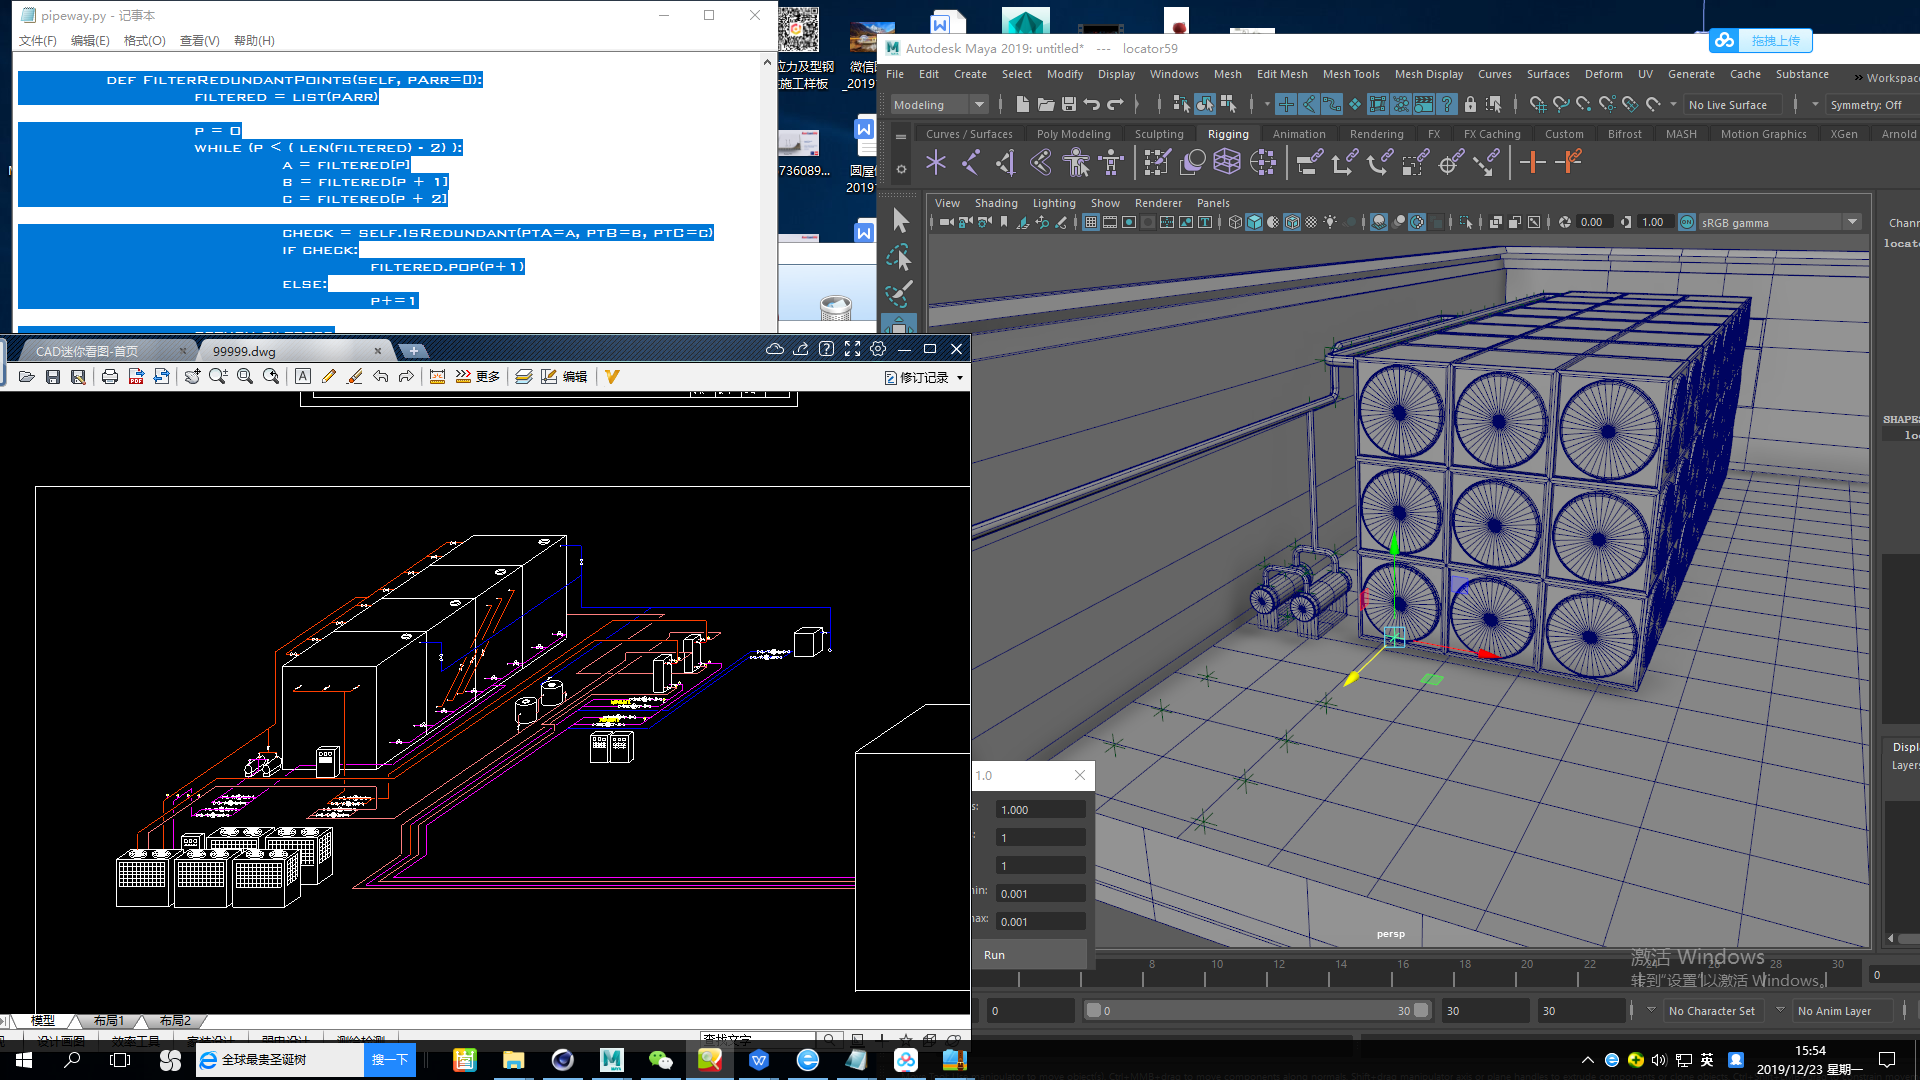
Task: Click the Redo arrow in Maya status line
Action: pyautogui.click(x=1115, y=104)
